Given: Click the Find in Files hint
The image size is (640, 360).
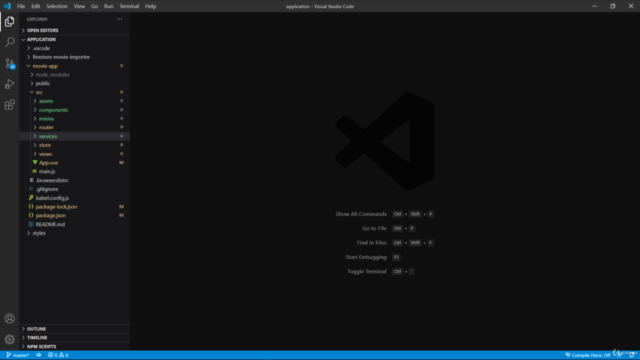Looking at the screenshot, I should 371,243.
